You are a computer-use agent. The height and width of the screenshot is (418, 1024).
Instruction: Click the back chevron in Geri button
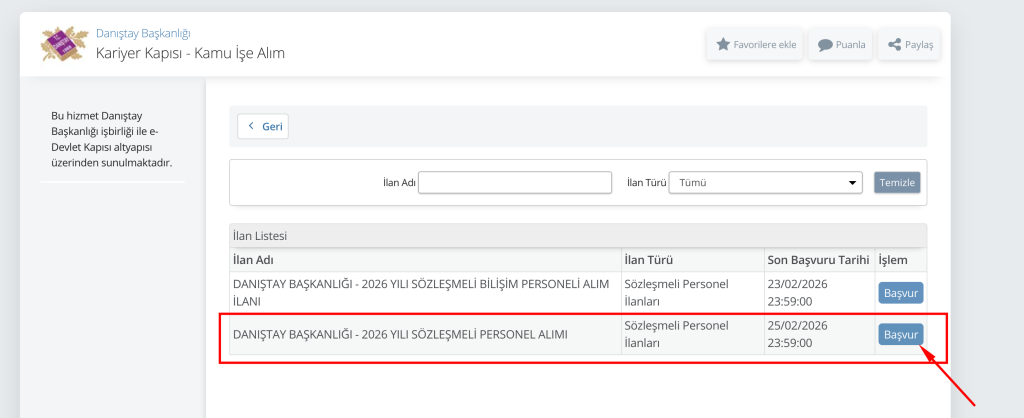click(x=251, y=126)
